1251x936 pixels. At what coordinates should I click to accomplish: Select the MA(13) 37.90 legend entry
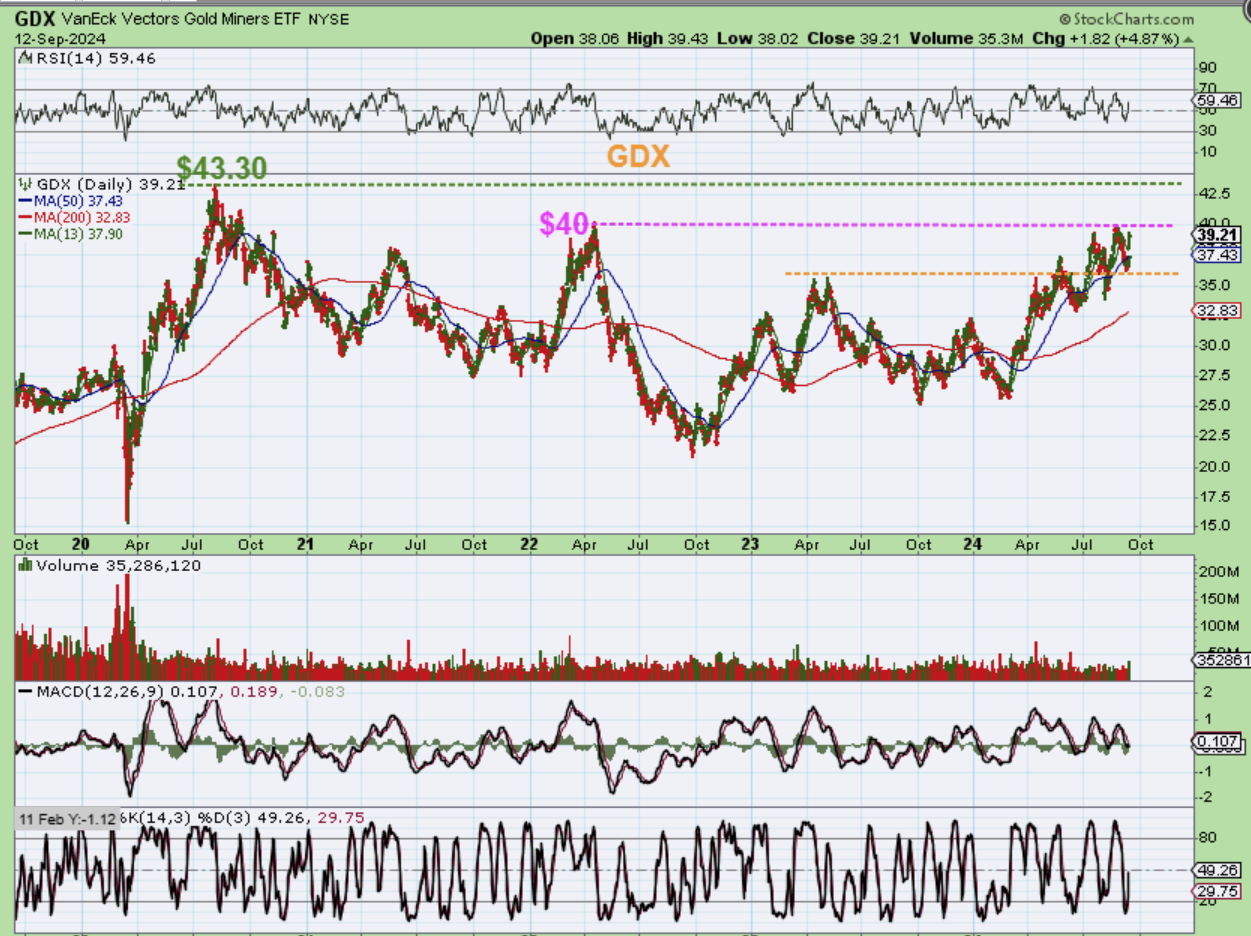(x=73, y=233)
